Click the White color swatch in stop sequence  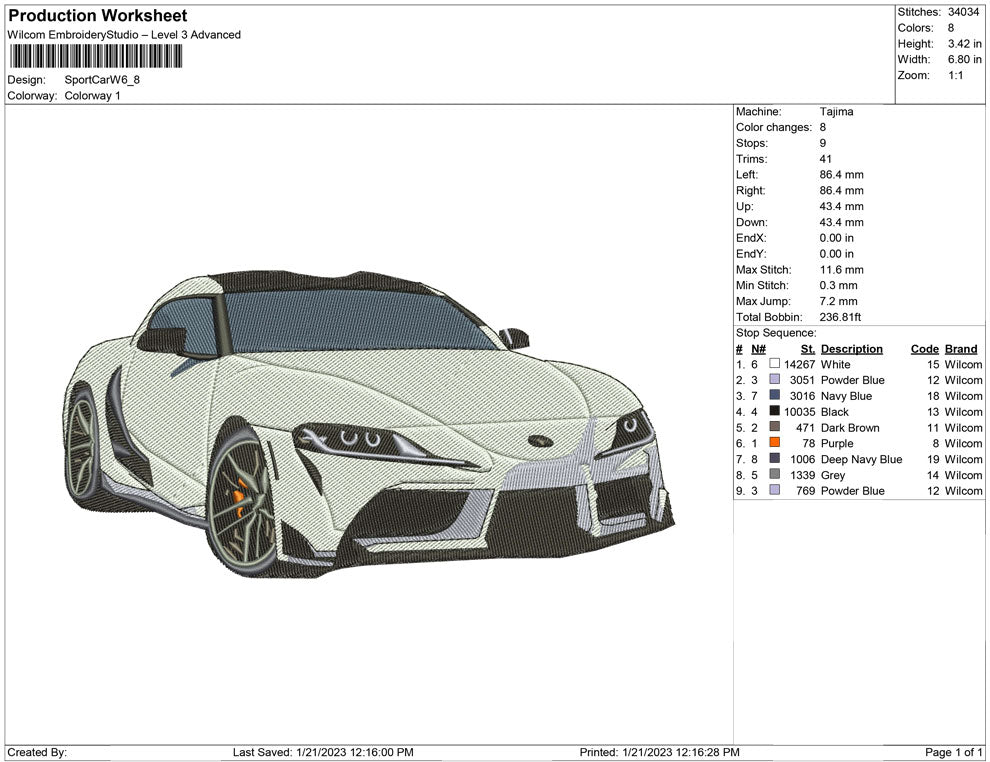click(775, 365)
